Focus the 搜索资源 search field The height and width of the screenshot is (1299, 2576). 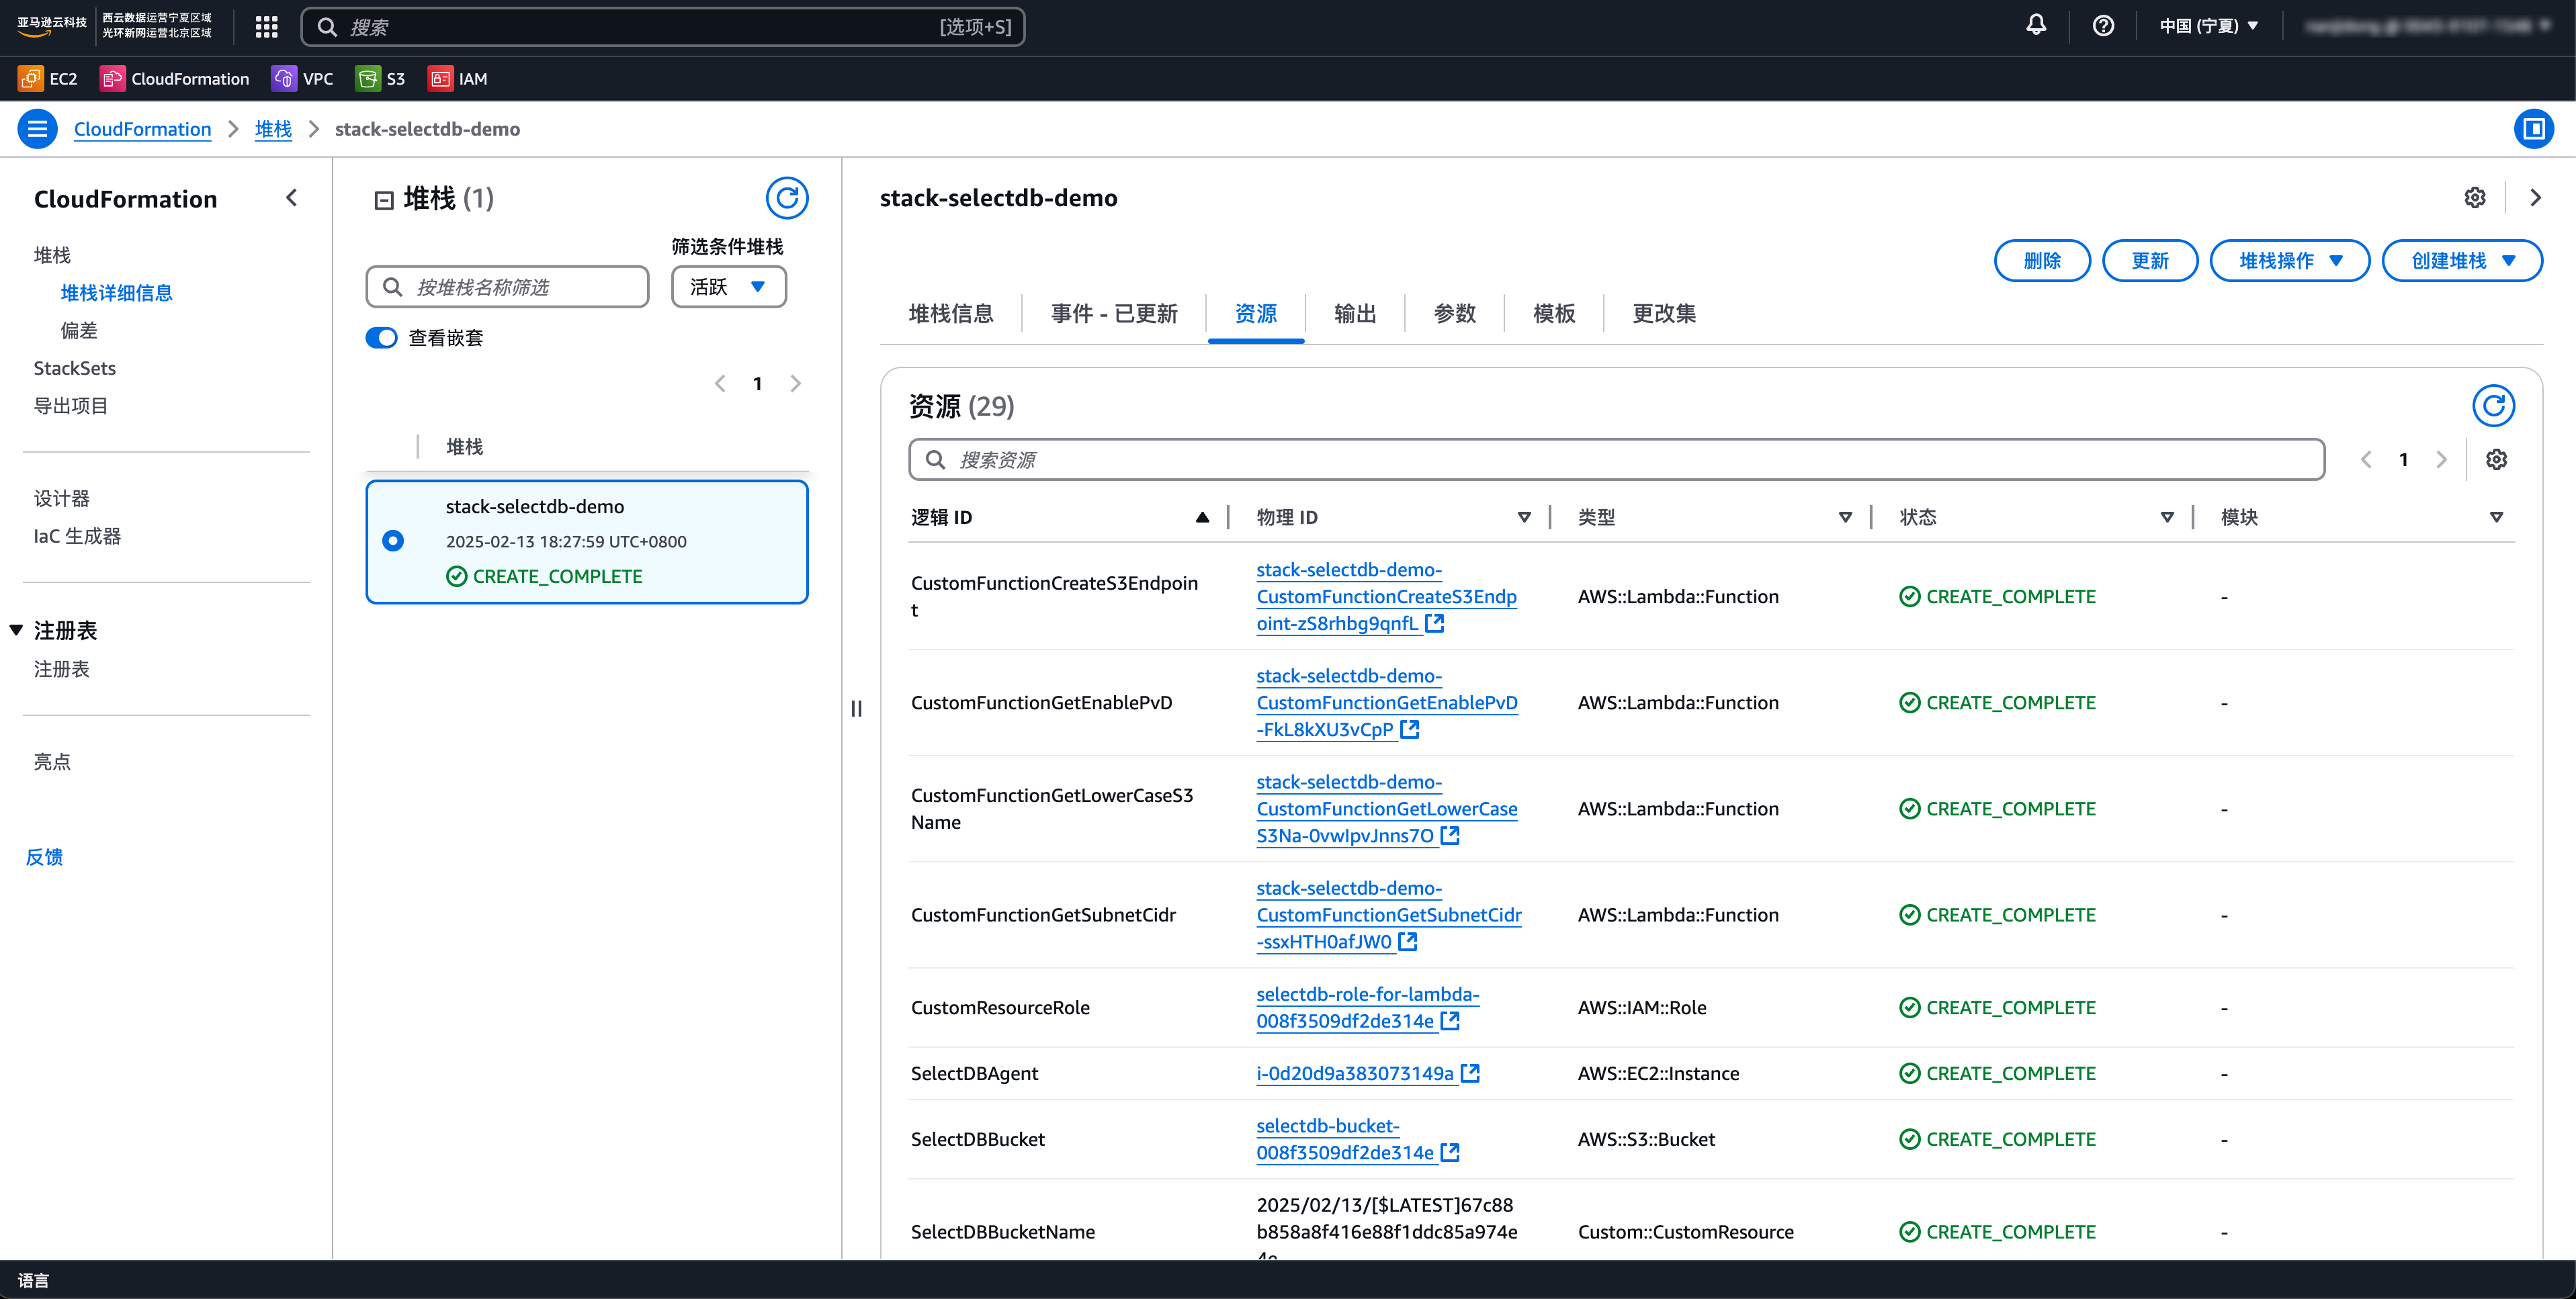click(1616, 459)
